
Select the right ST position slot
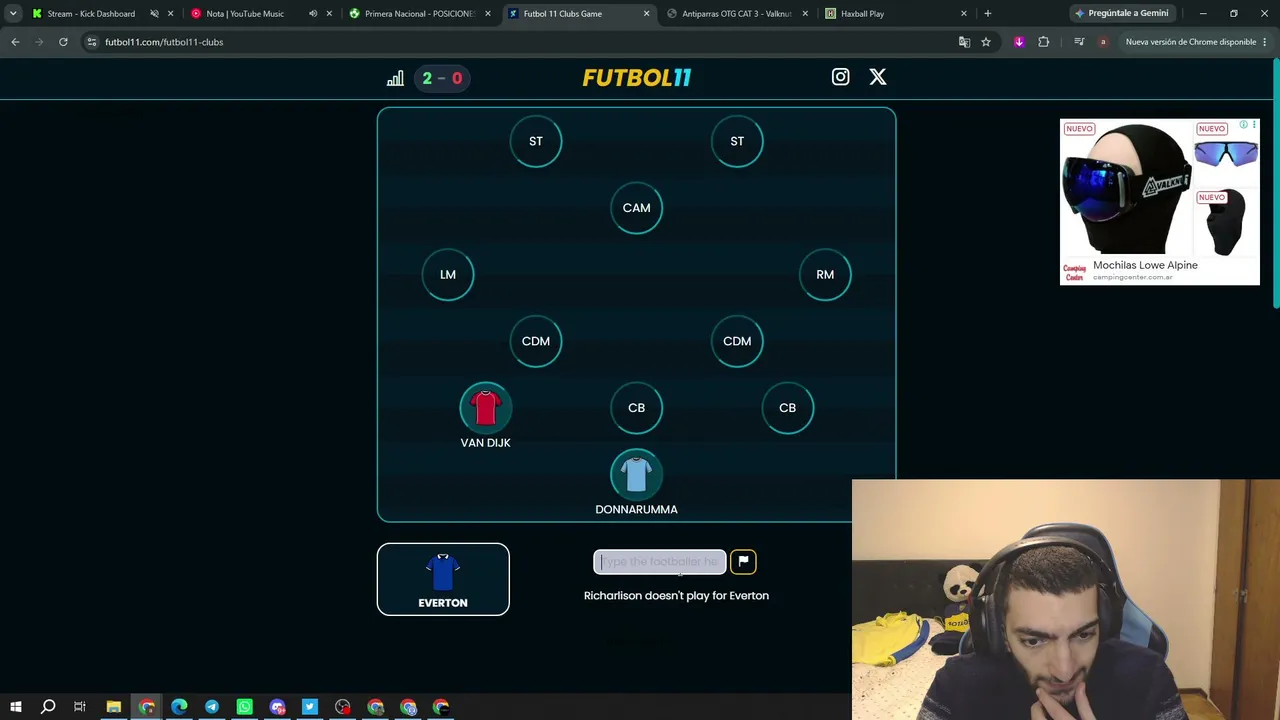737,141
